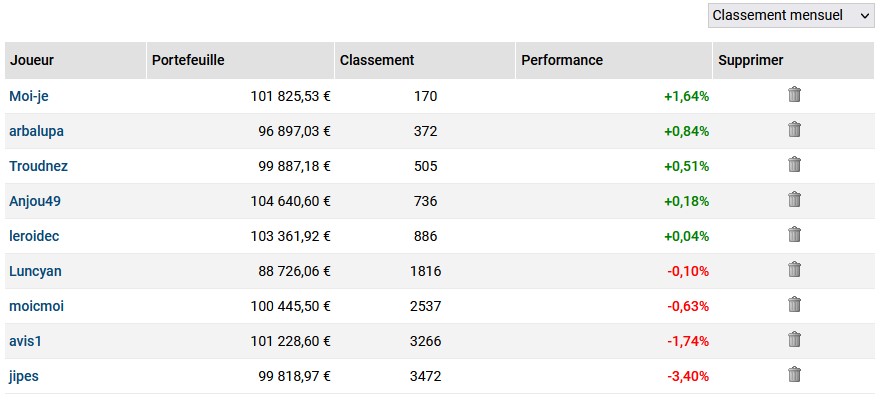This screenshot has height=400, width=881.
Task: Remove leroidec with the trash icon
Action: tap(794, 234)
